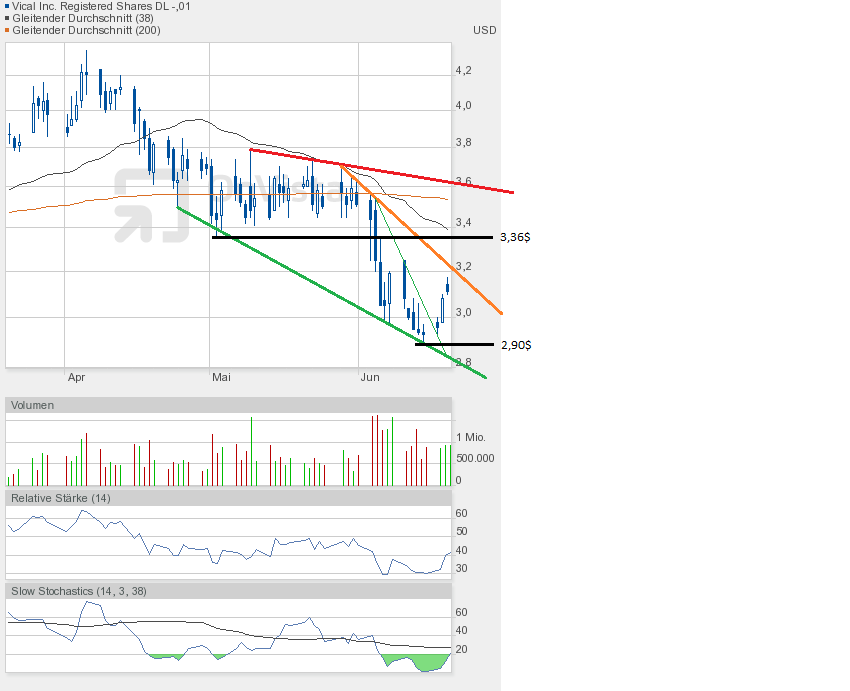The height and width of the screenshot is (691, 850).
Task: Click the Volumen panel header
Action: [33, 405]
